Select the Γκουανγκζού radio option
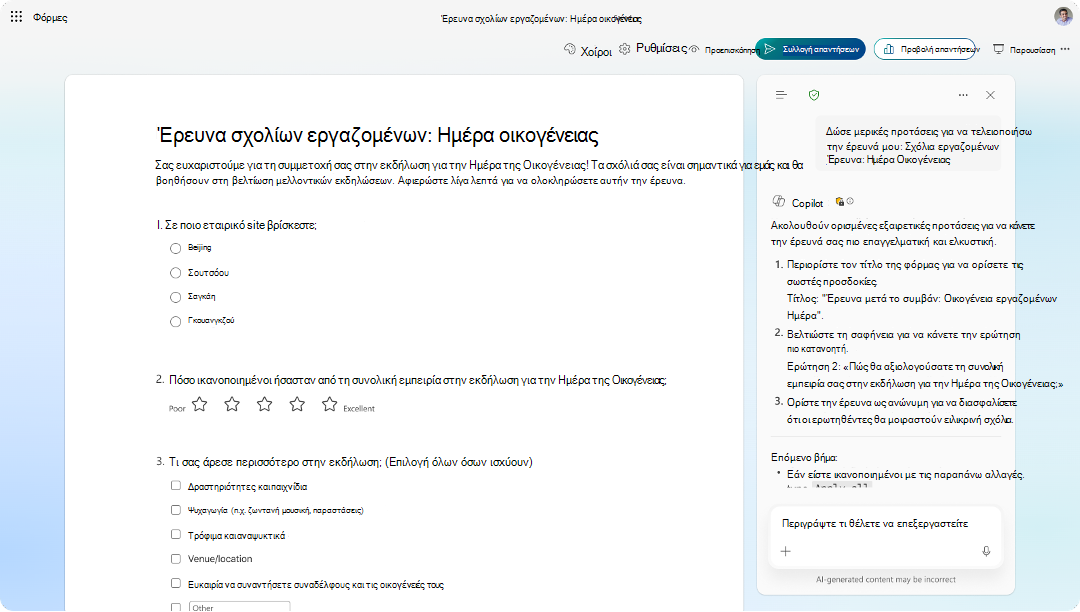This screenshot has width=1080, height=612. [176, 321]
